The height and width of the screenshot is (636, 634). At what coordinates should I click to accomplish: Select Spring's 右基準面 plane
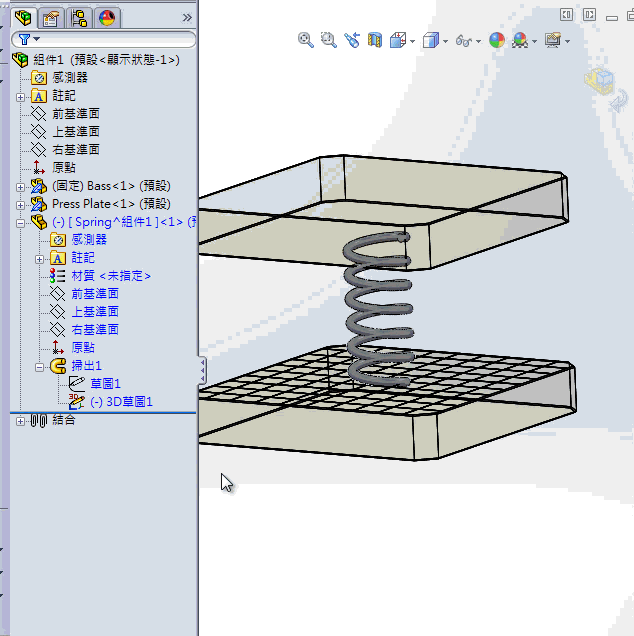(95, 329)
